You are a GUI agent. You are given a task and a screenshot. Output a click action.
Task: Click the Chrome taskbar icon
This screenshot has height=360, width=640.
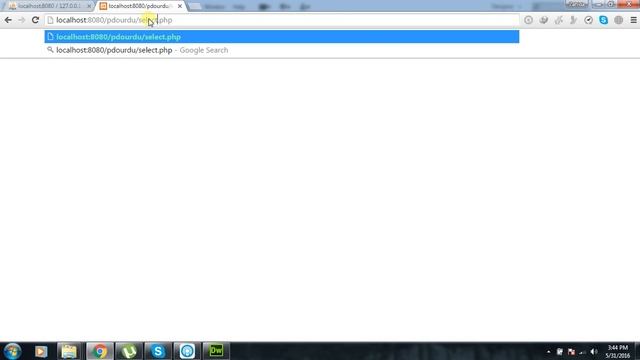[x=99, y=351]
